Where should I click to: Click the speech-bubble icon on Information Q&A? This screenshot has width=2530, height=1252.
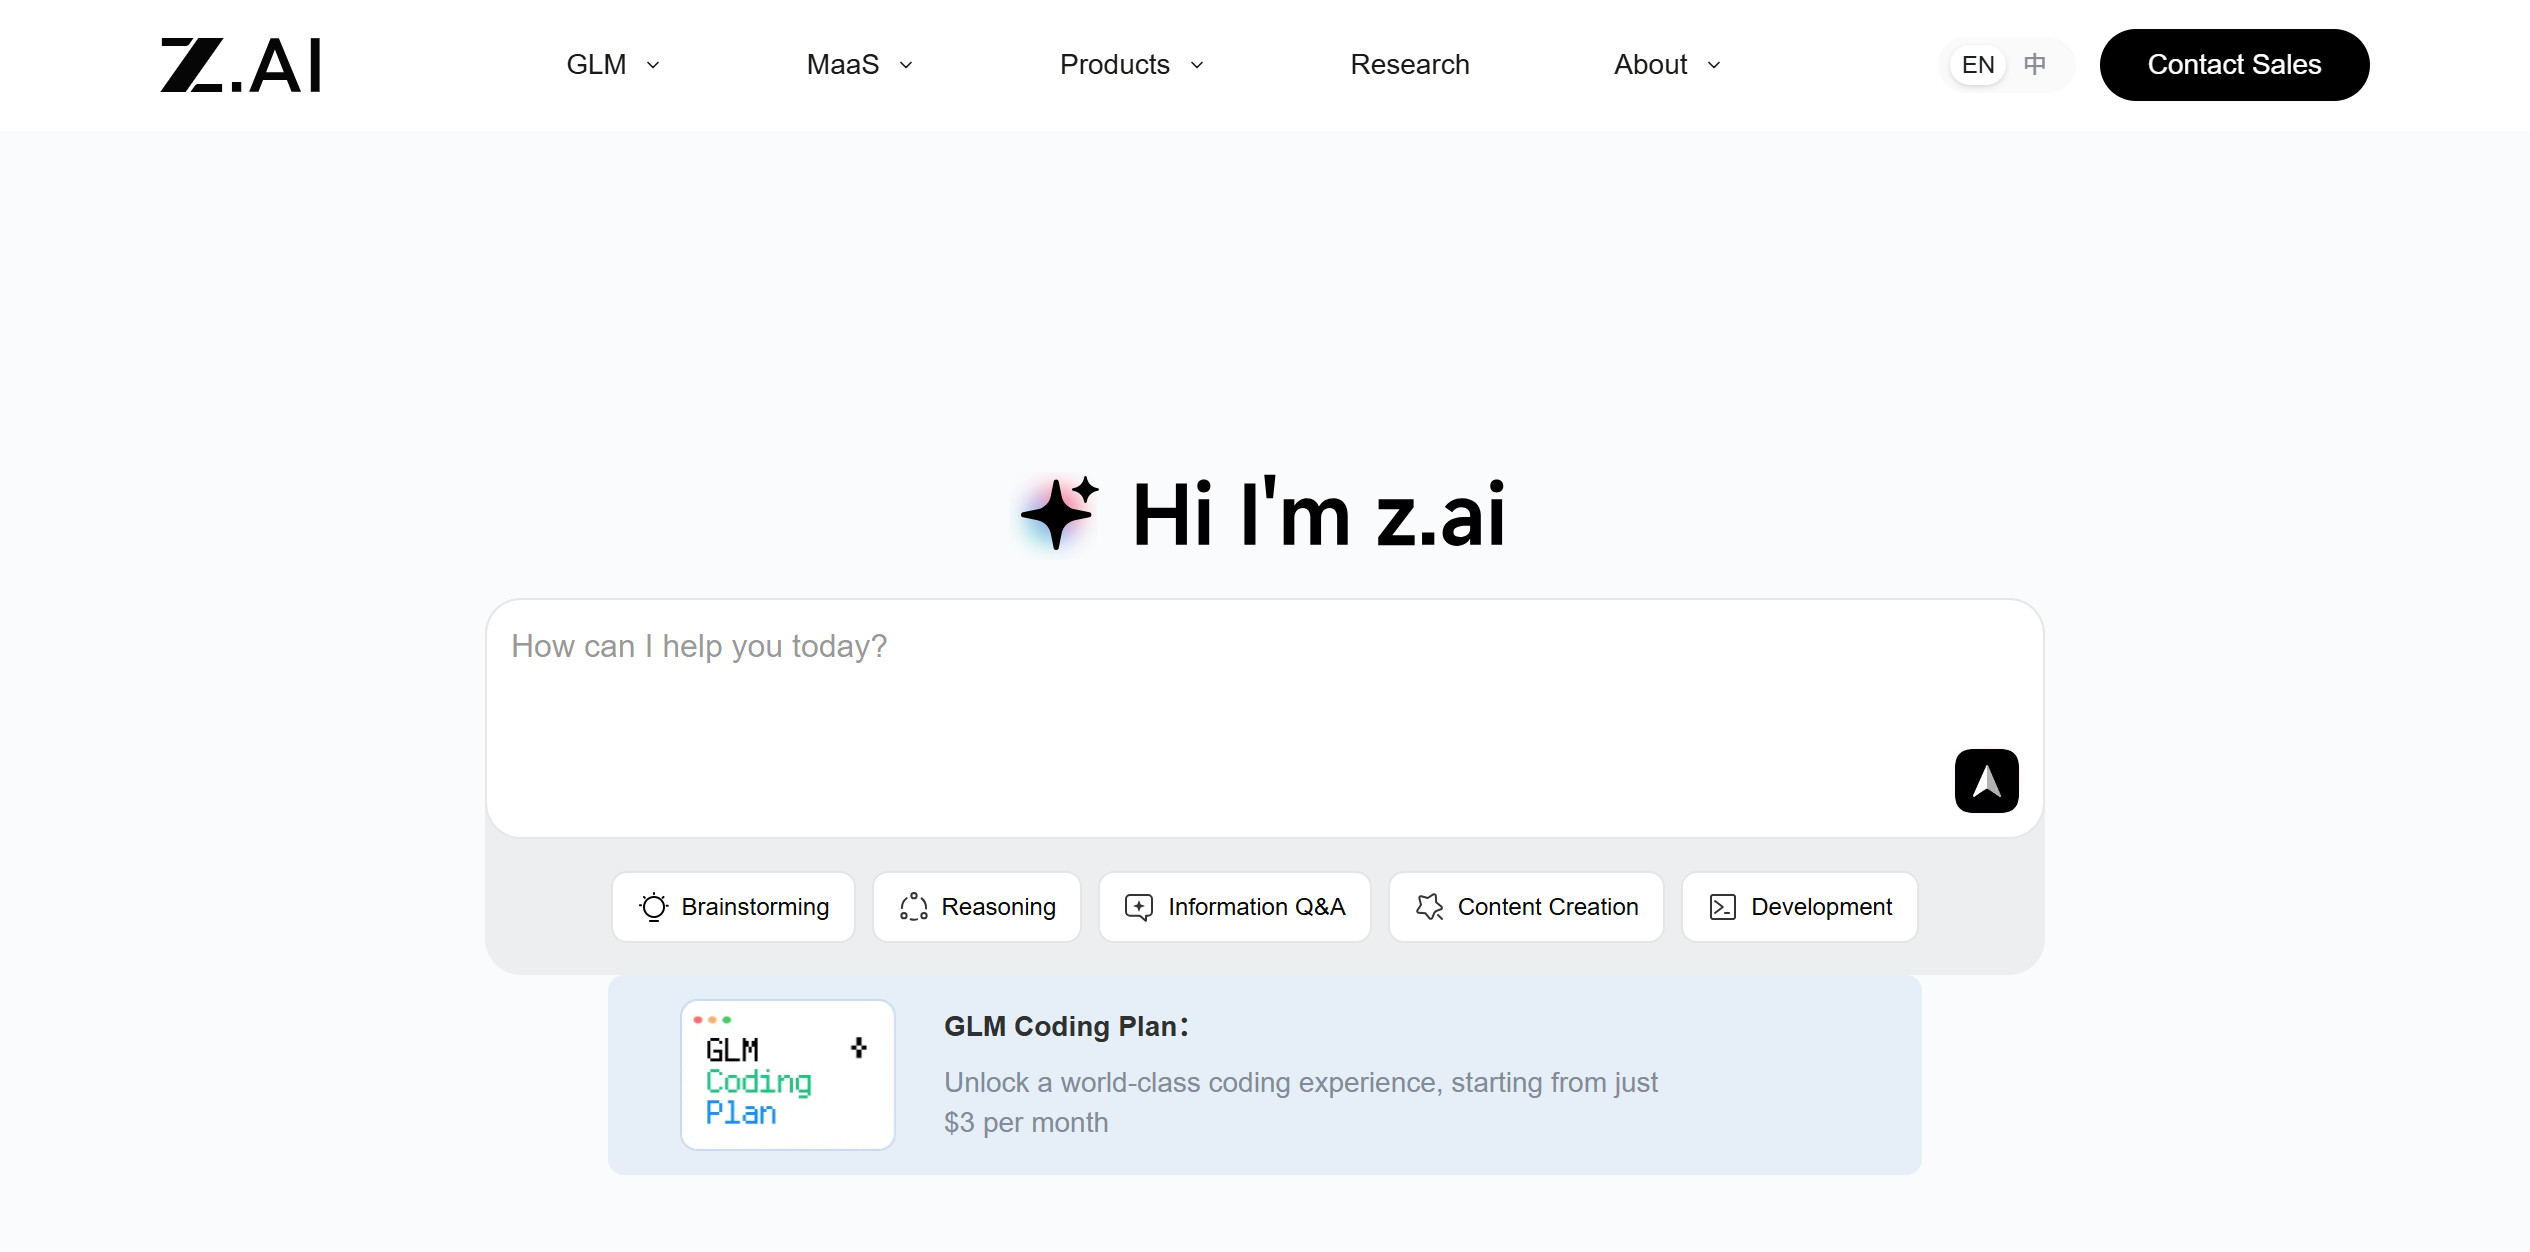tap(1138, 907)
